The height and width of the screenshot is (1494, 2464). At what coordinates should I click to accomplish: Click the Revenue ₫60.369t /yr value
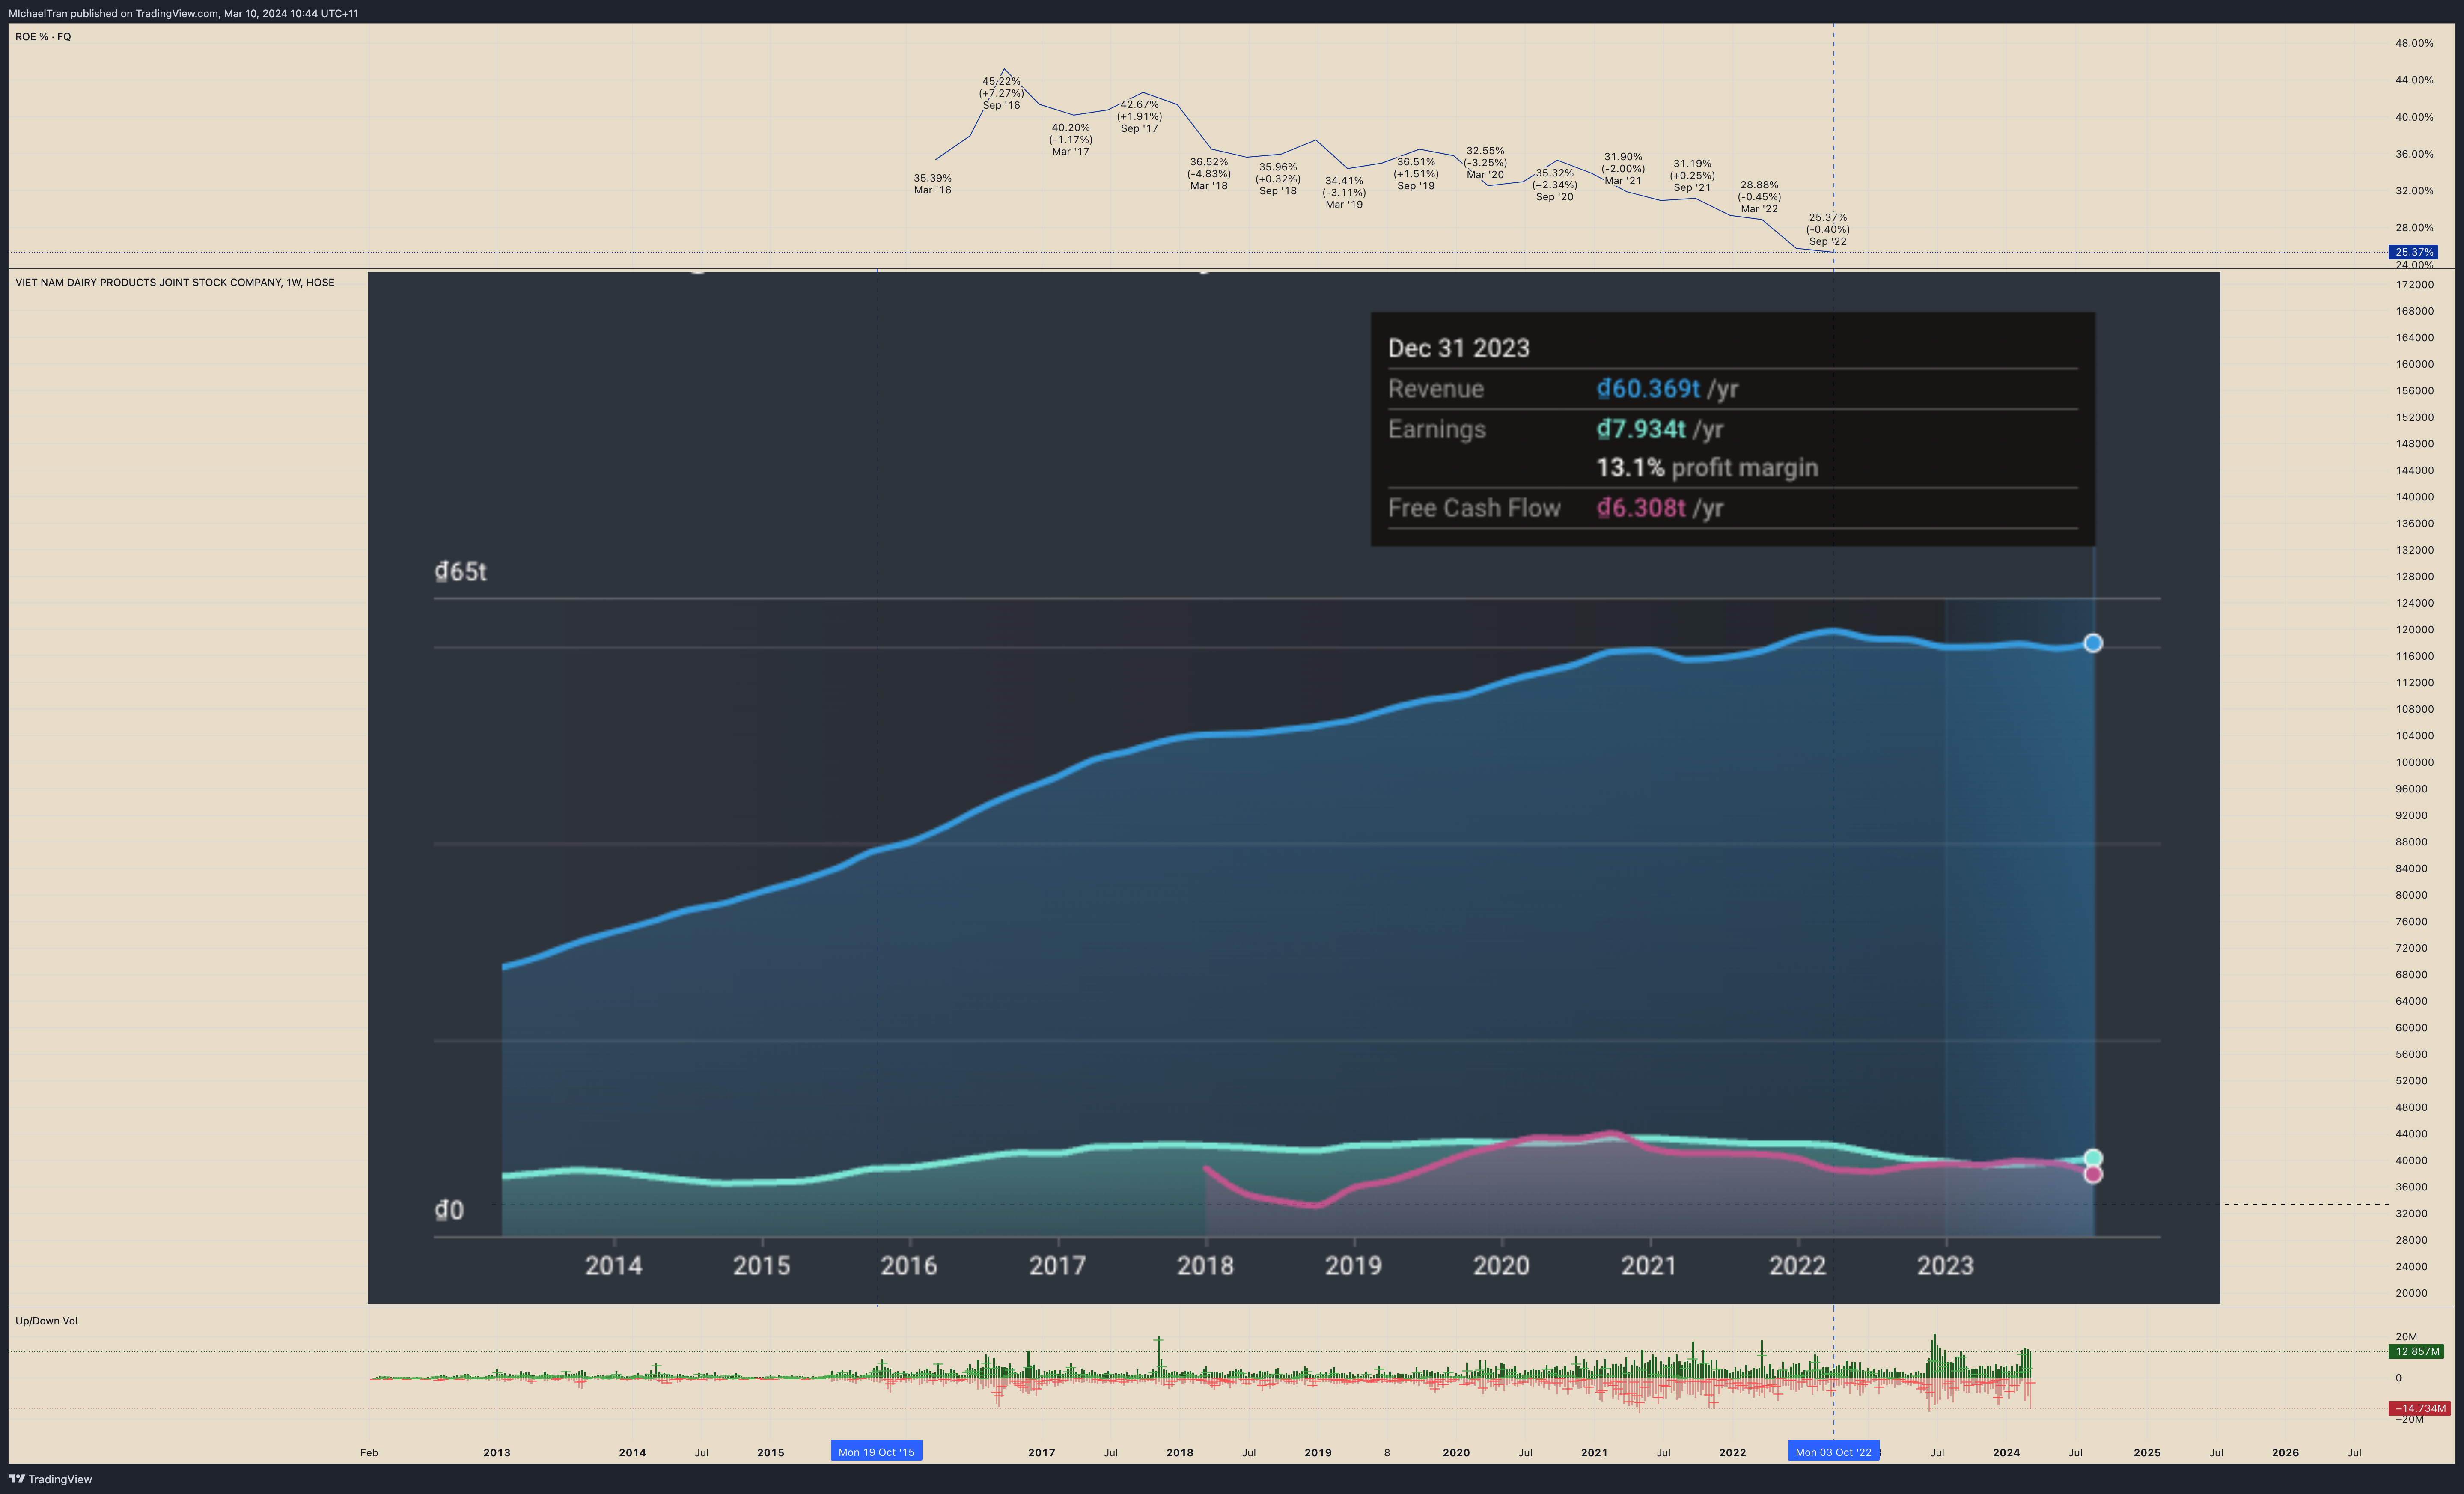pyautogui.click(x=1666, y=389)
